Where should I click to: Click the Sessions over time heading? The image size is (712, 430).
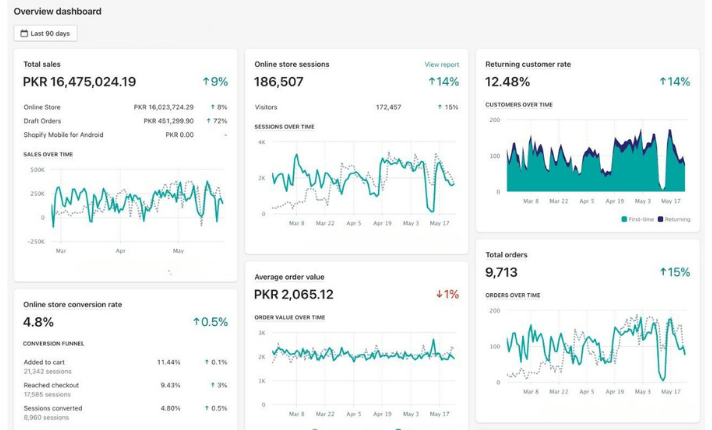(x=284, y=127)
